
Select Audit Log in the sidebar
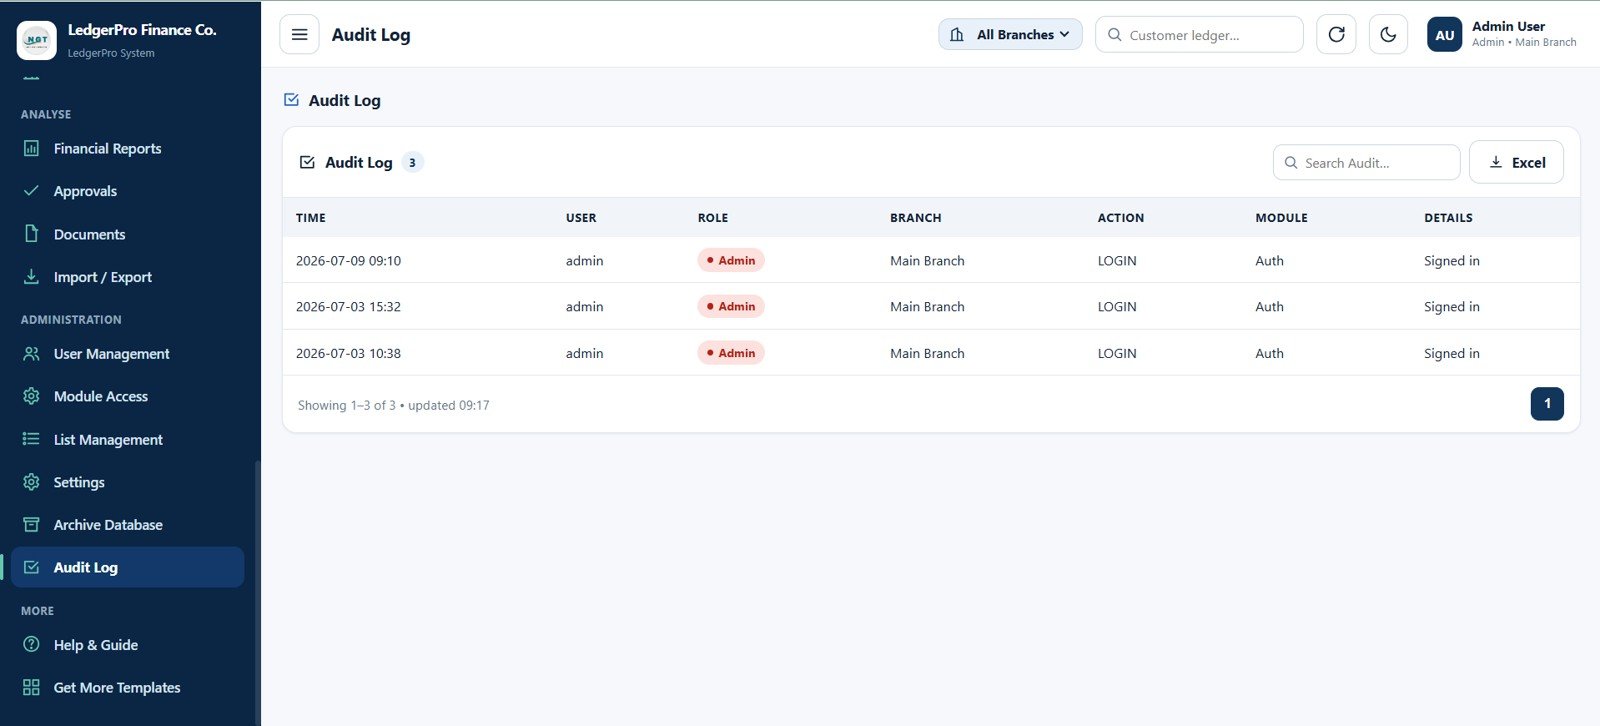(127, 567)
